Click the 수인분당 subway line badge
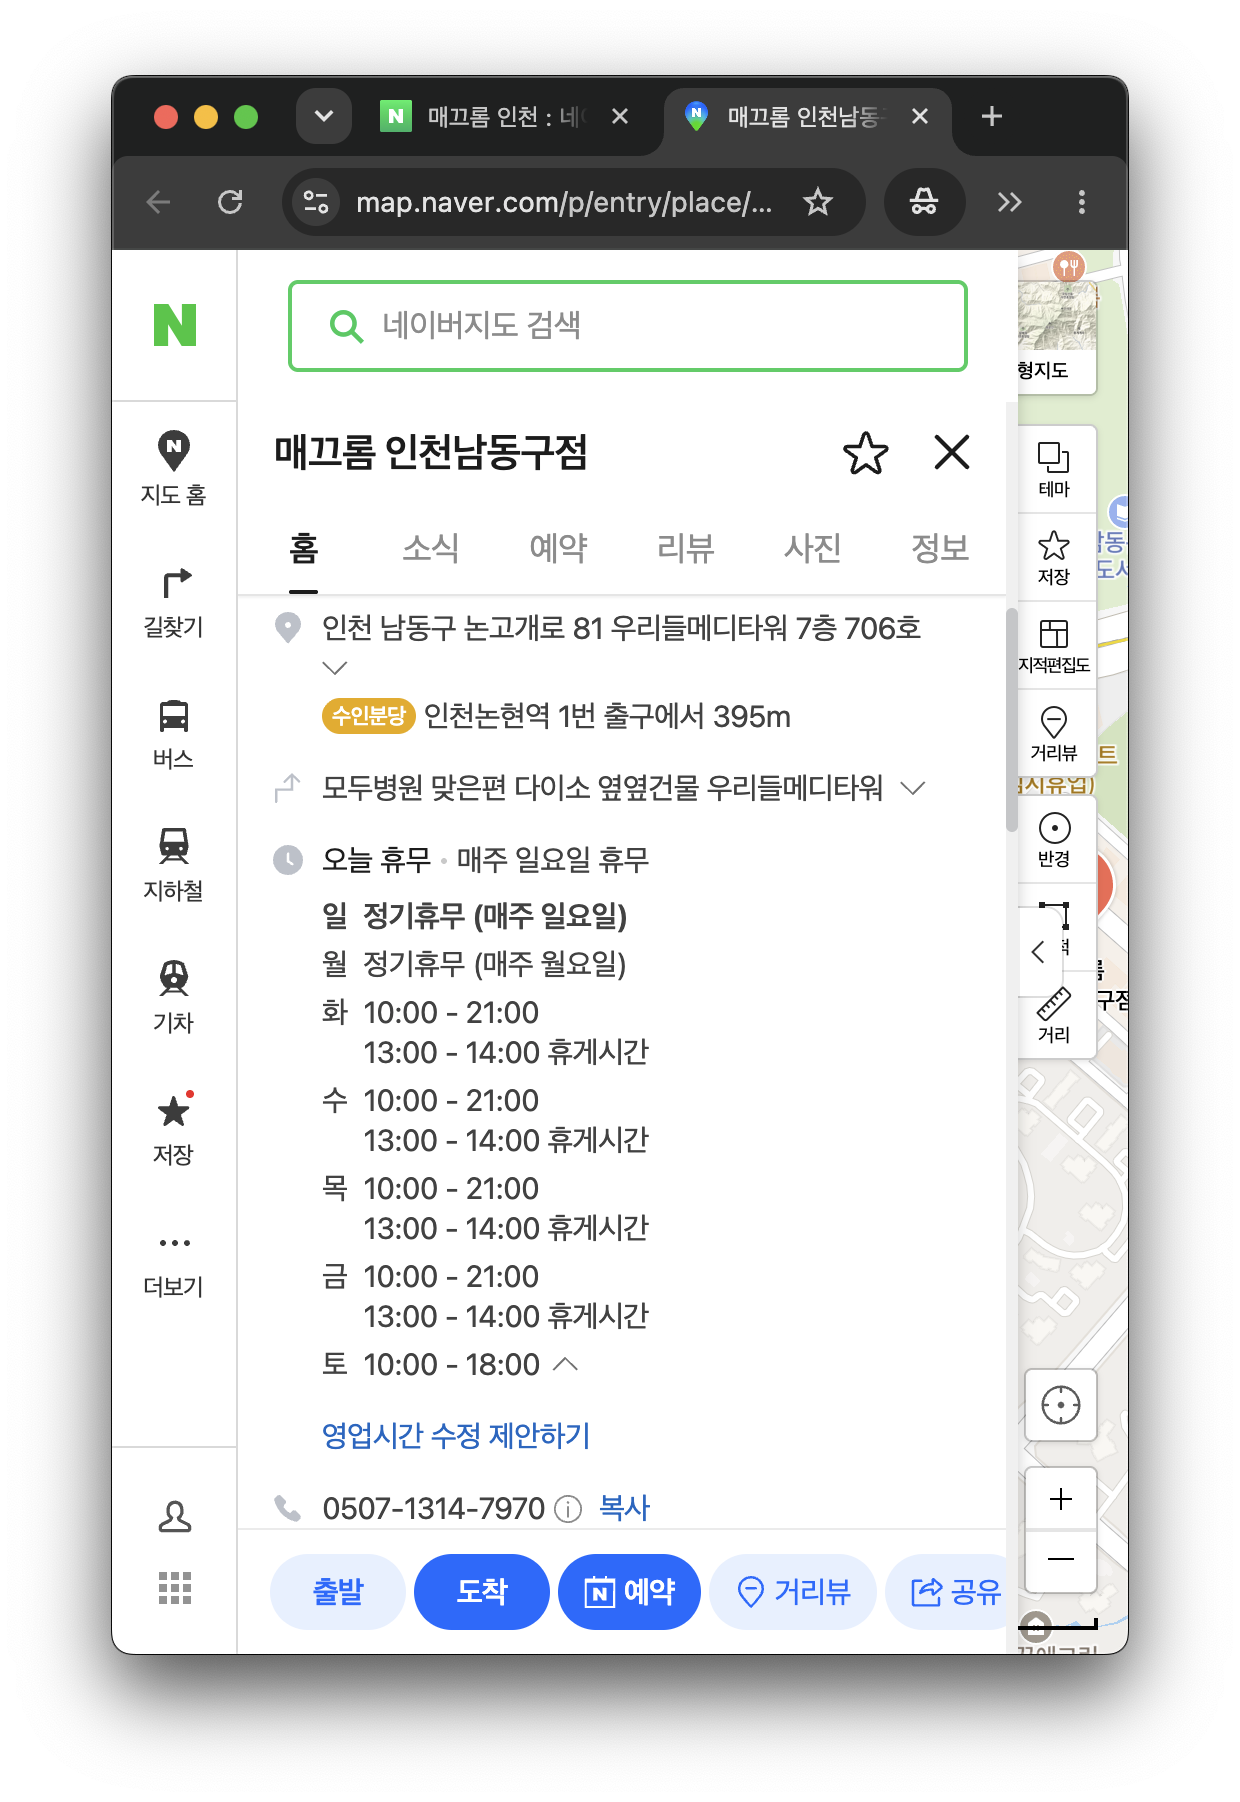Screen dimensions: 1240x1802 tap(368, 716)
